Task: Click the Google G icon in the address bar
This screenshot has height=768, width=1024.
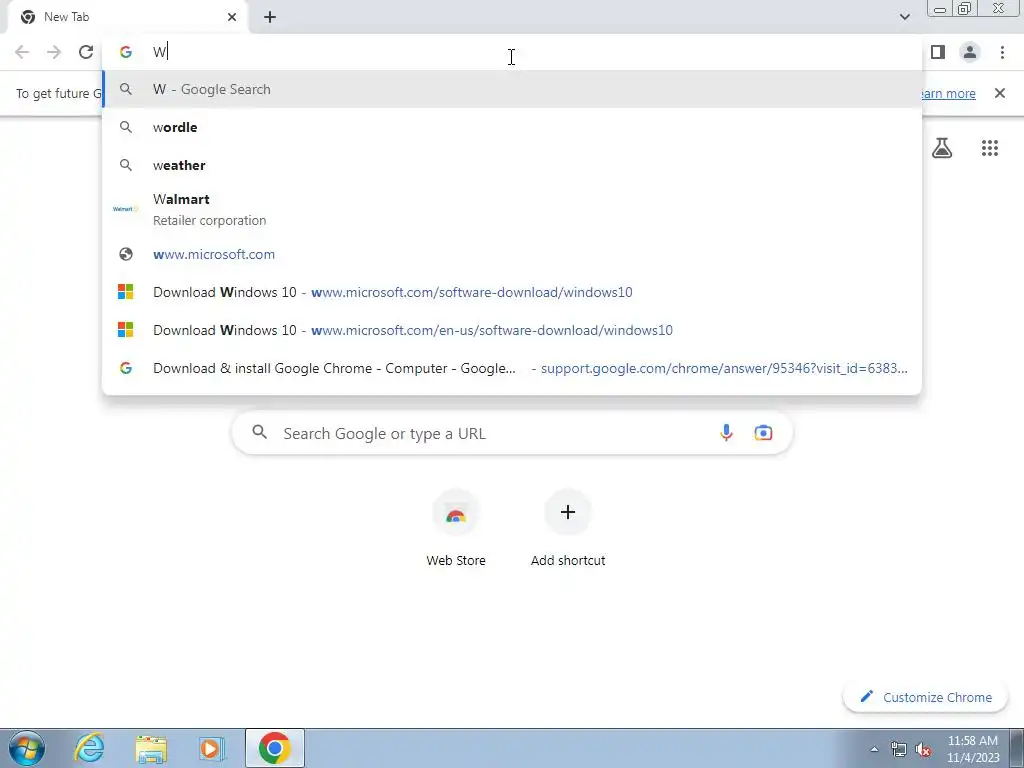Action: (126, 52)
